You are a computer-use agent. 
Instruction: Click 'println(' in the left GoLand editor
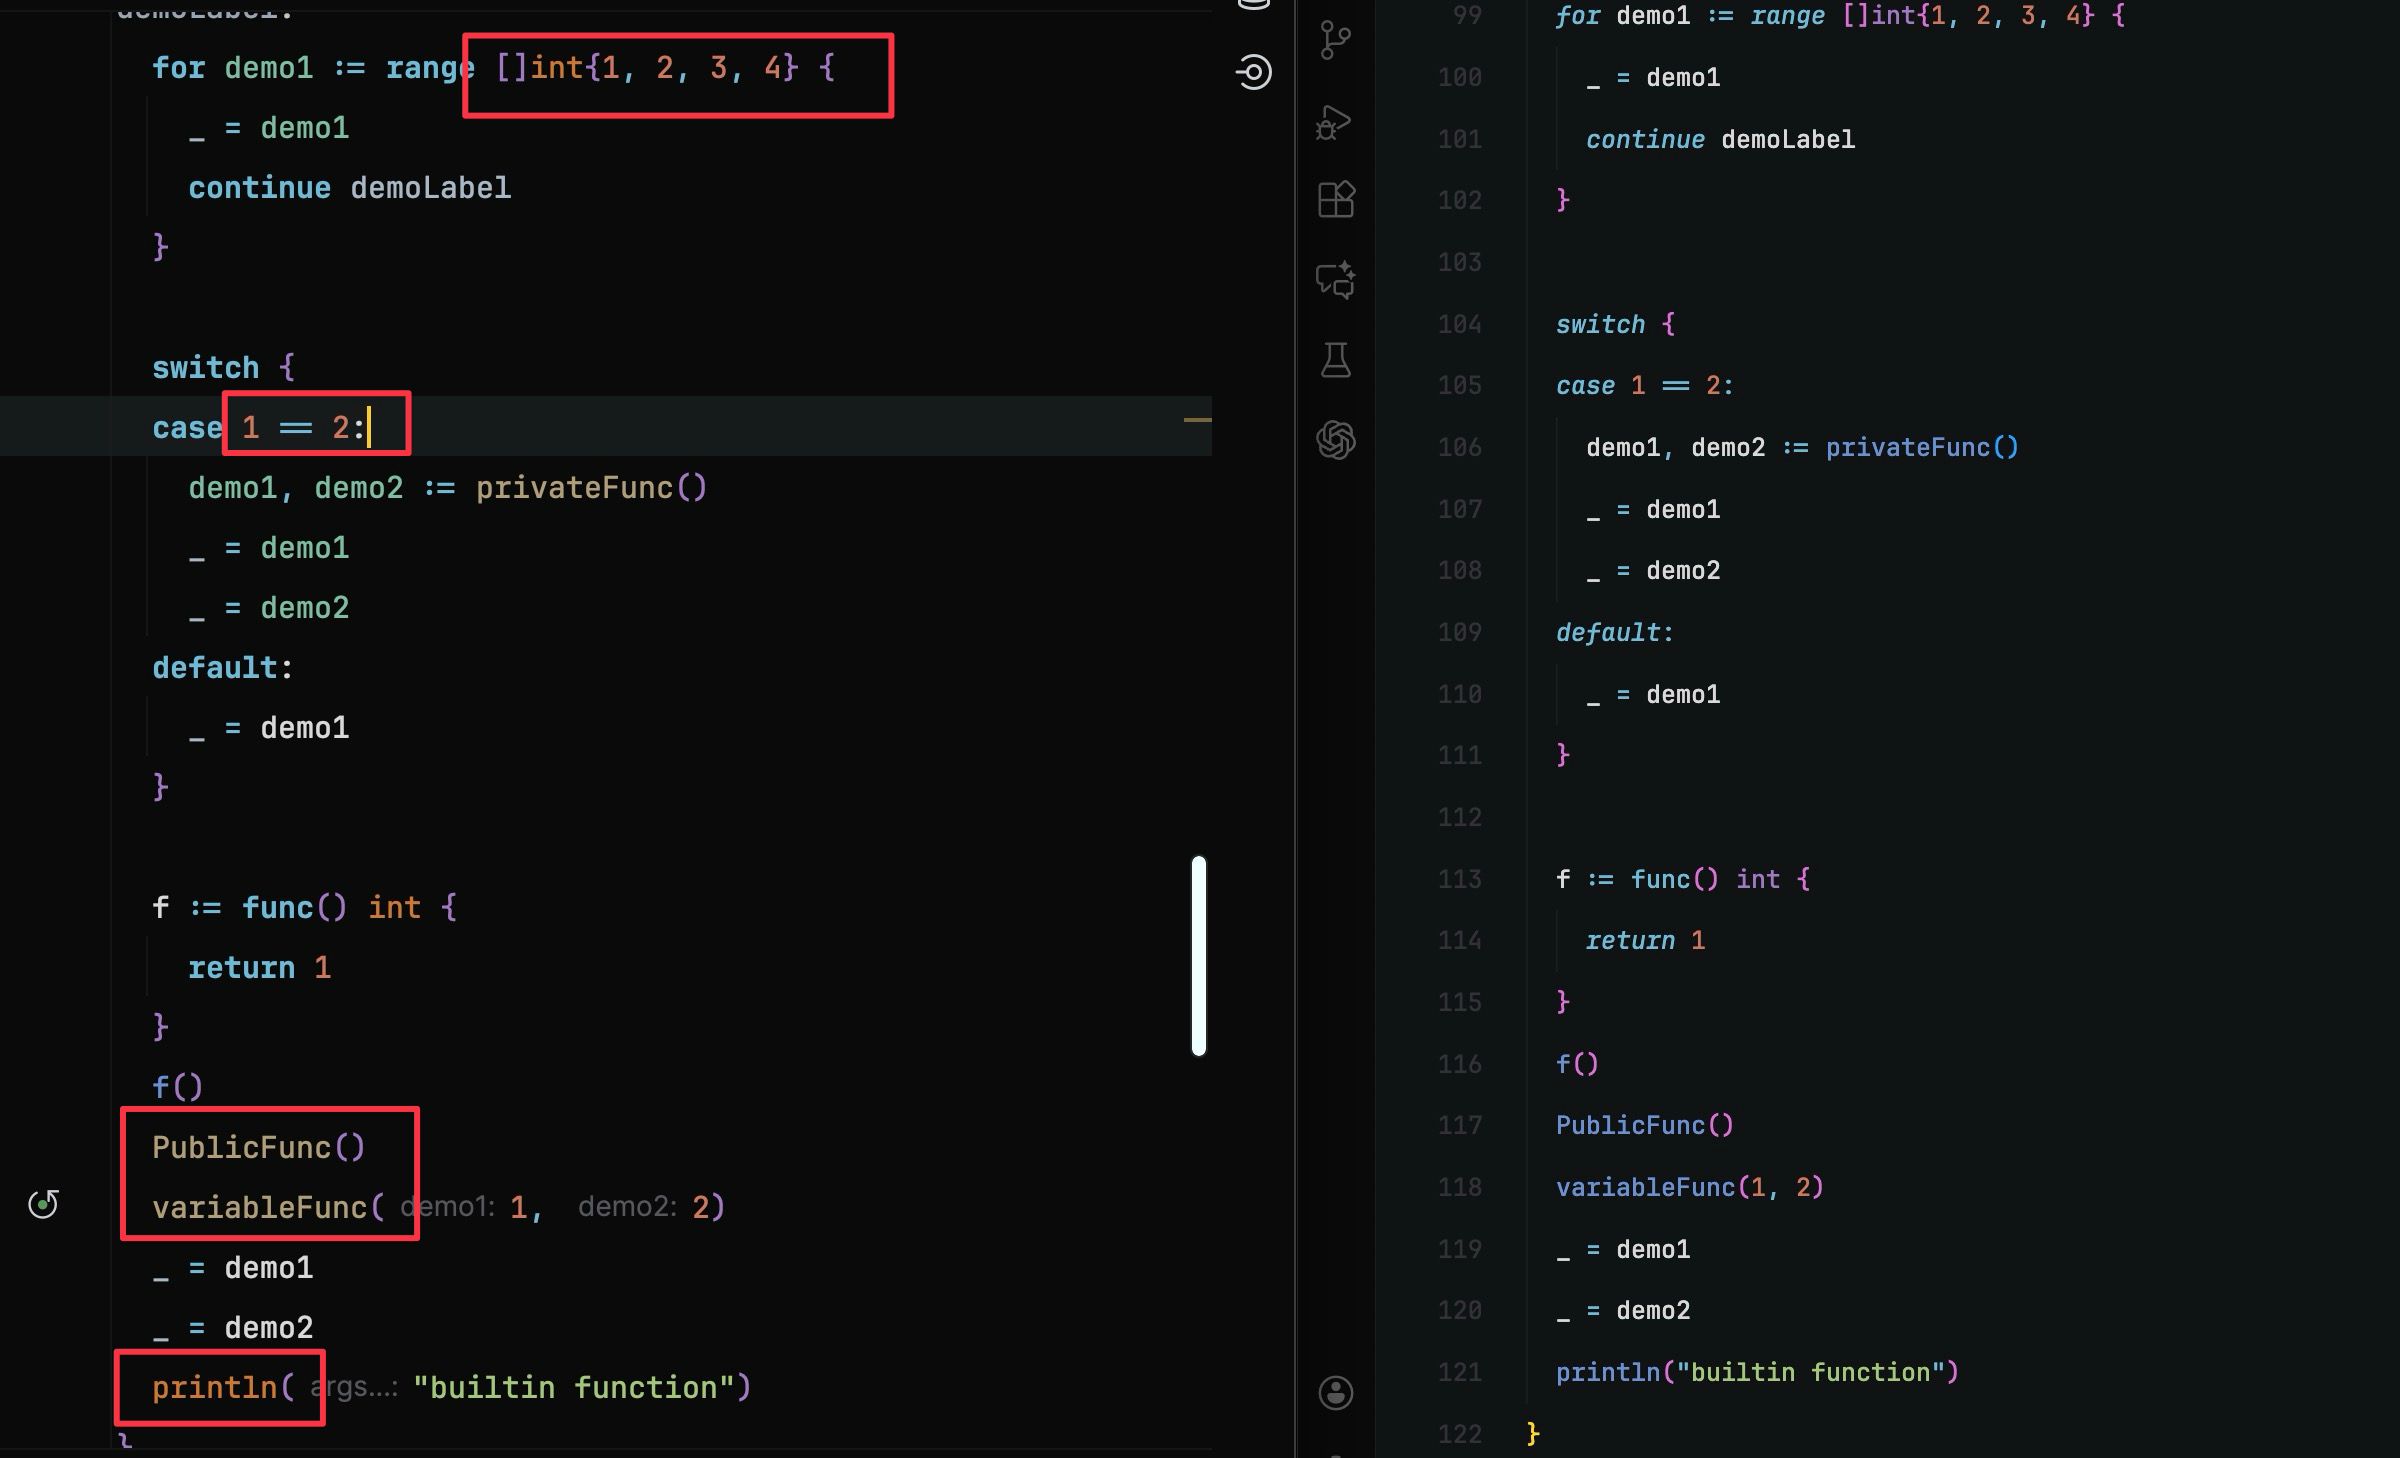(223, 1387)
